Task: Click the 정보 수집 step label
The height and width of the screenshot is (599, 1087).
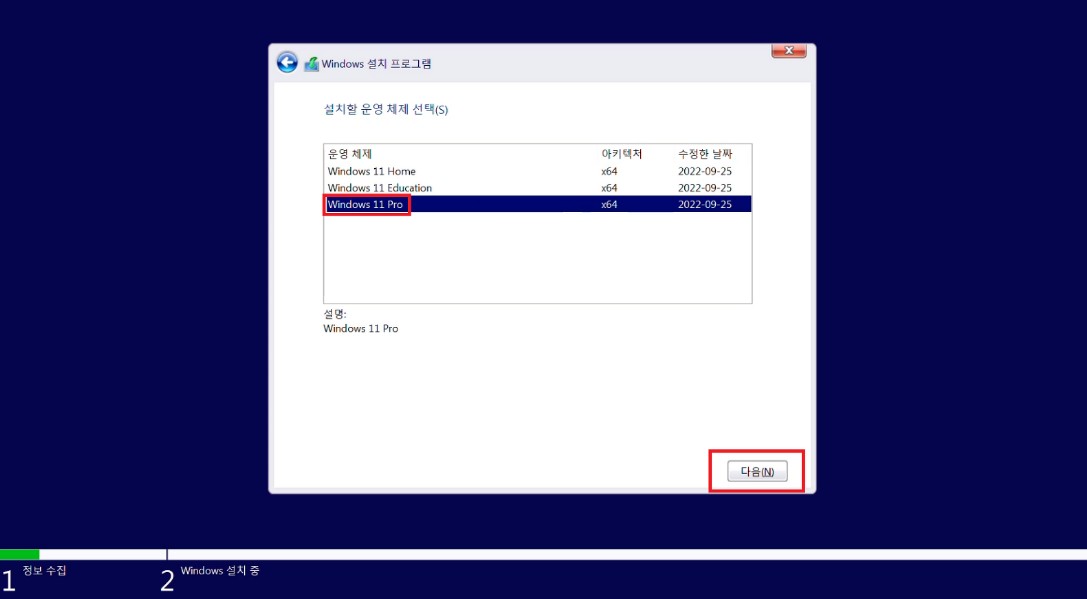Action: [44, 571]
